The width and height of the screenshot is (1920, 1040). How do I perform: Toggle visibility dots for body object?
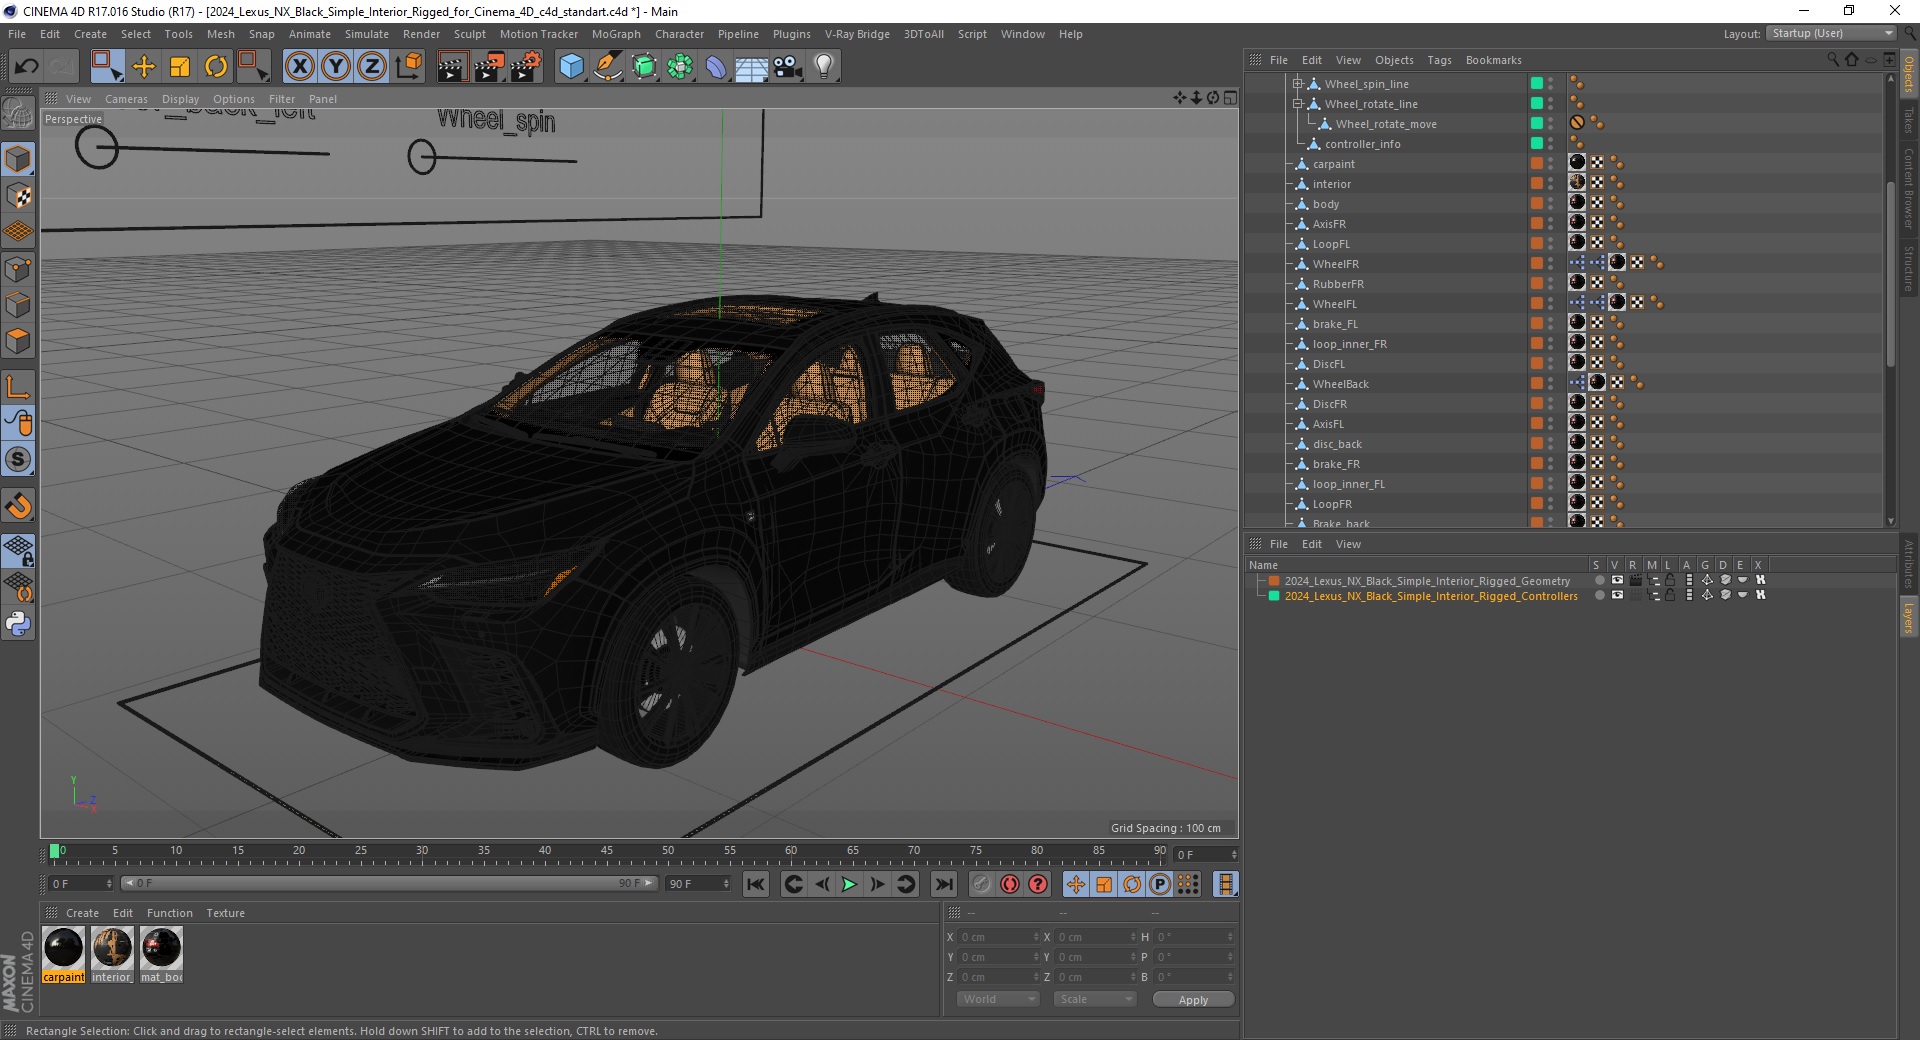1551,204
